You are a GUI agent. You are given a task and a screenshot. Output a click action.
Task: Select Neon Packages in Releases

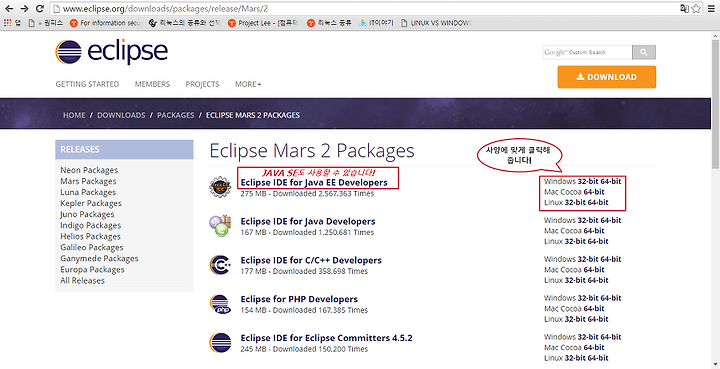click(89, 170)
